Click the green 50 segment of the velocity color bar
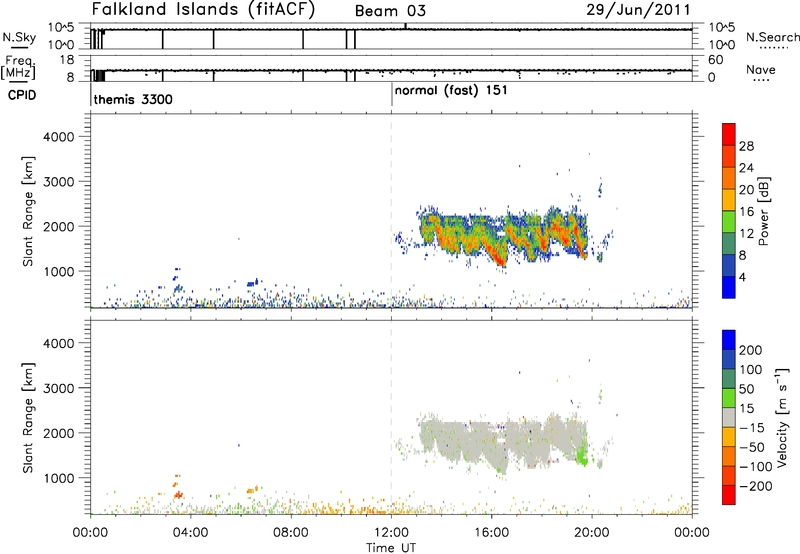Viewport: 800px width, 554px height. tap(729, 397)
